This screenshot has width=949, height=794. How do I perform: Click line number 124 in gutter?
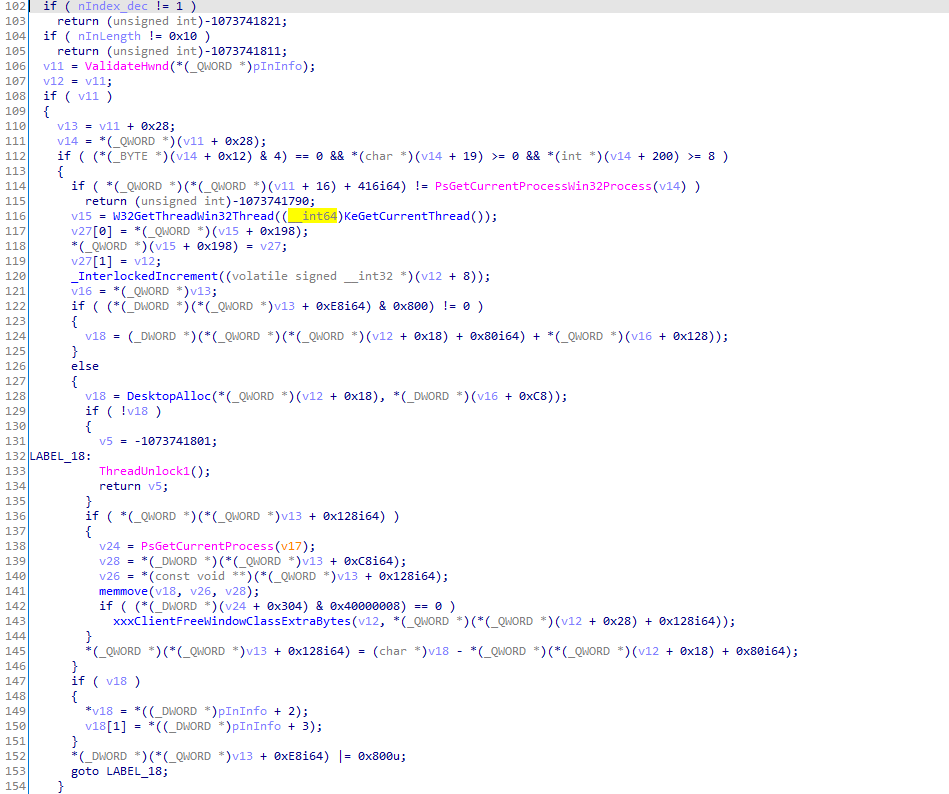(16, 336)
